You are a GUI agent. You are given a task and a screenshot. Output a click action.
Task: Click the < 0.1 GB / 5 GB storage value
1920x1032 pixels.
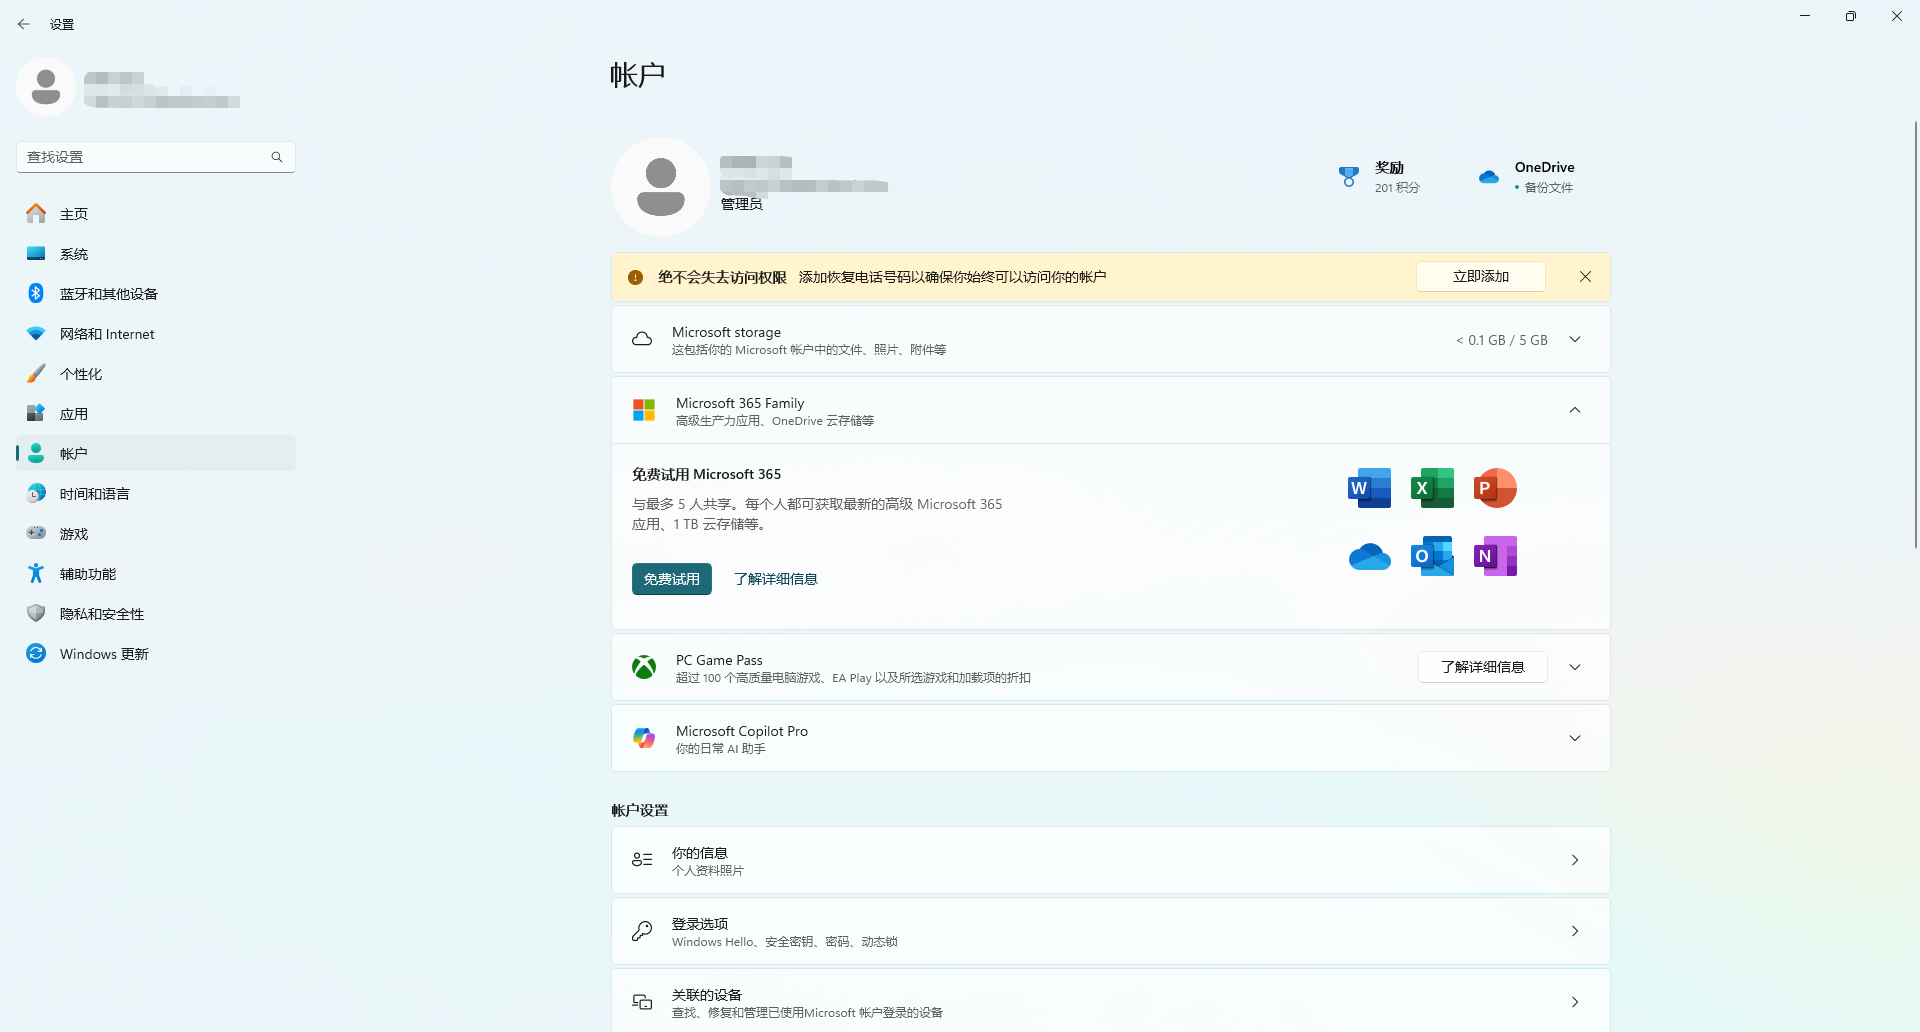click(1502, 340)
